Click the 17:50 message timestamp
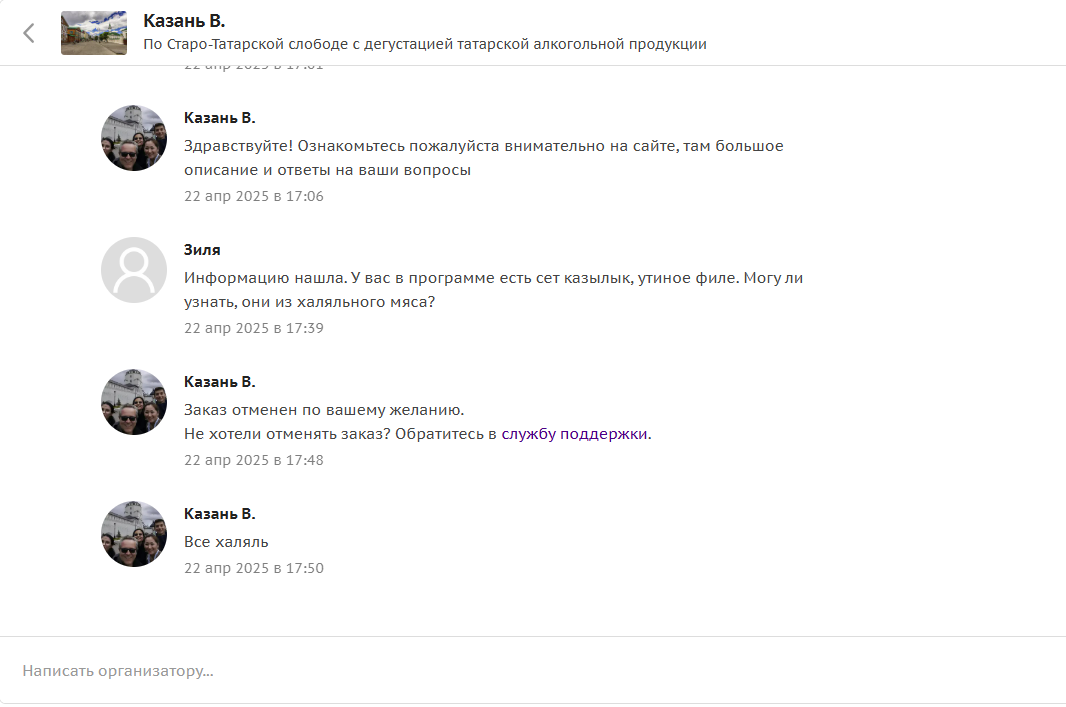This screenshot has height=707, width=1066. (x=254, y=568)
